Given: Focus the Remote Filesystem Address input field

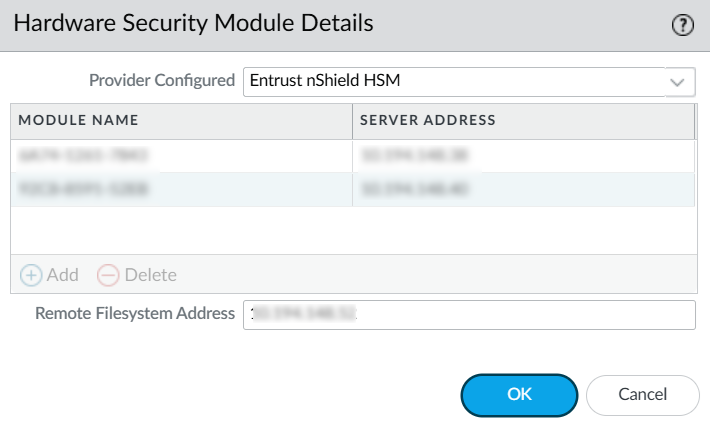Looking at the screenshot, I should pyautogui.click(x=468, y=314).
